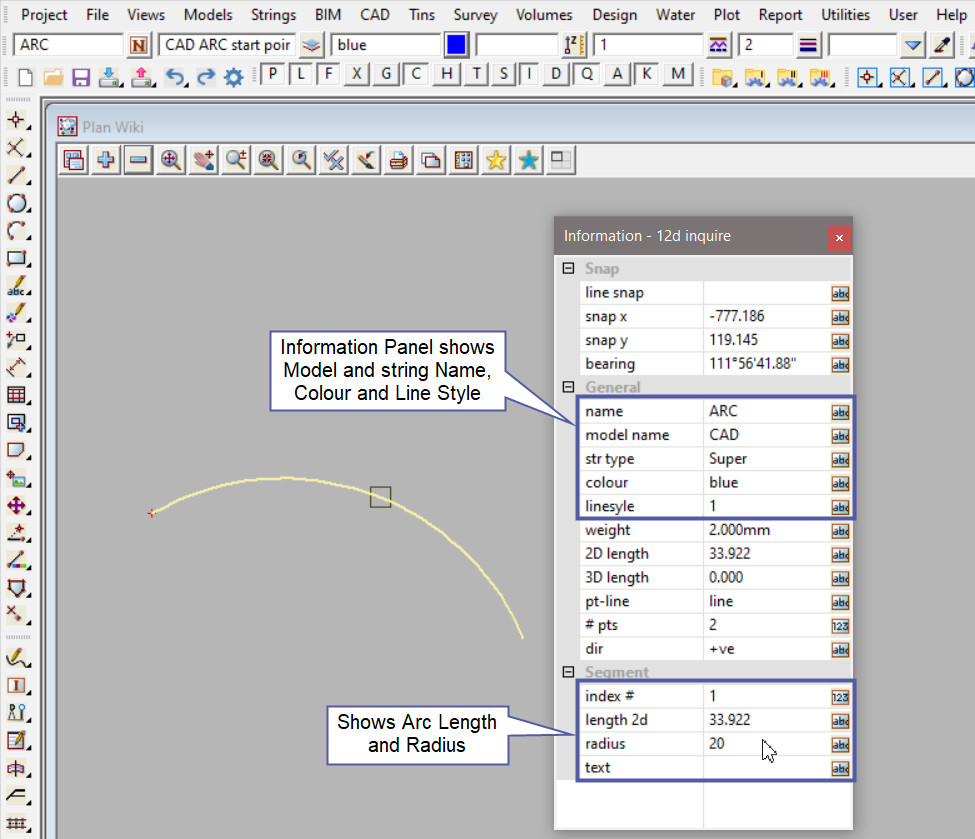Click the CAD text 'abc' tool
Image resolution: width=975 pixels, height=839 pixels.
tap(16, 287)
